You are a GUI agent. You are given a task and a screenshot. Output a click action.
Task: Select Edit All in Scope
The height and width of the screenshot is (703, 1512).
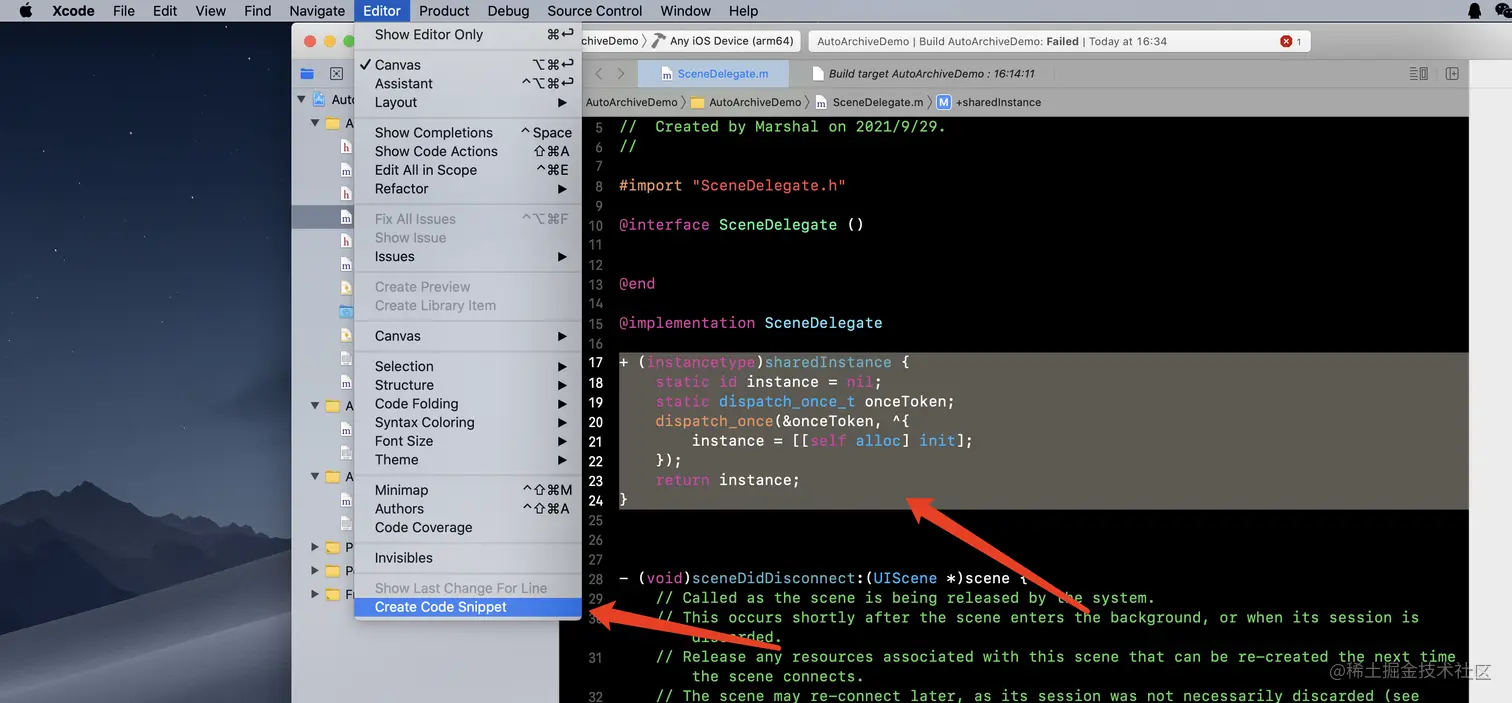pos(468,171)
